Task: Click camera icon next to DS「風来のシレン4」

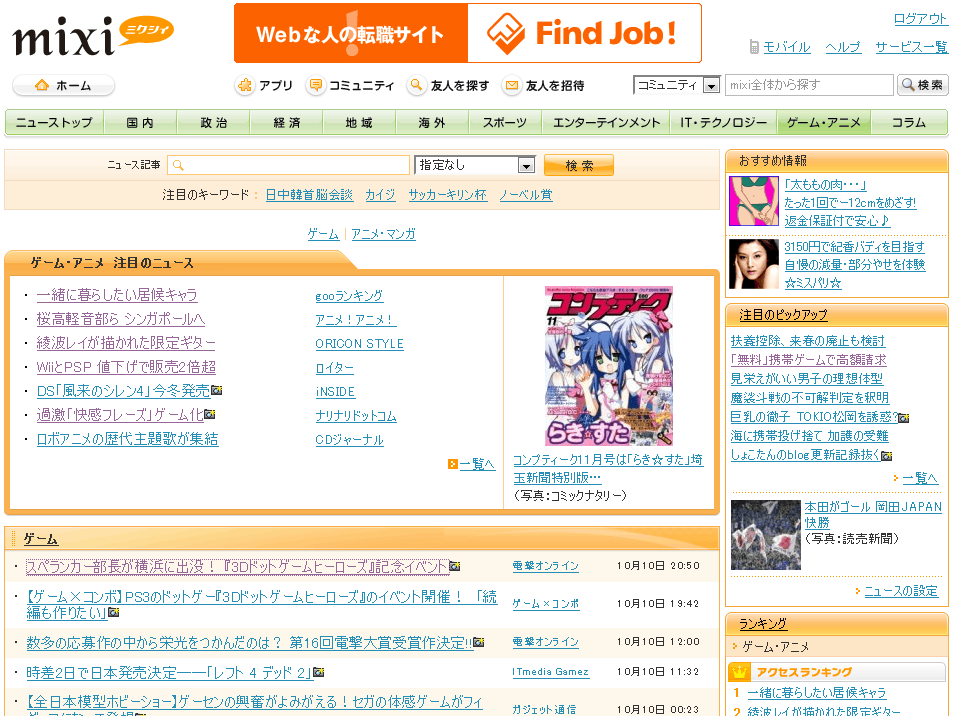Action: tap(216, 390)
